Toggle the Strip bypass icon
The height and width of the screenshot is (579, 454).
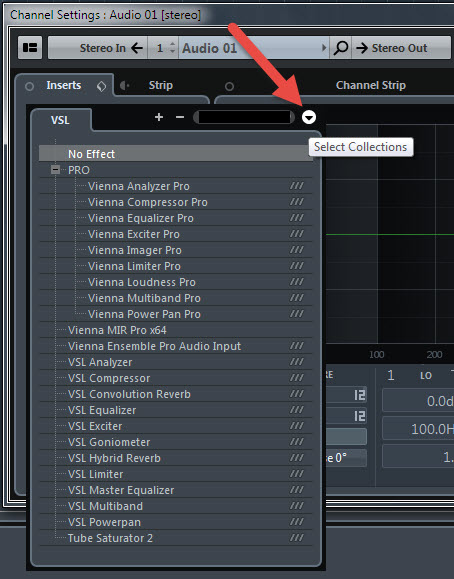pos(124,86)
